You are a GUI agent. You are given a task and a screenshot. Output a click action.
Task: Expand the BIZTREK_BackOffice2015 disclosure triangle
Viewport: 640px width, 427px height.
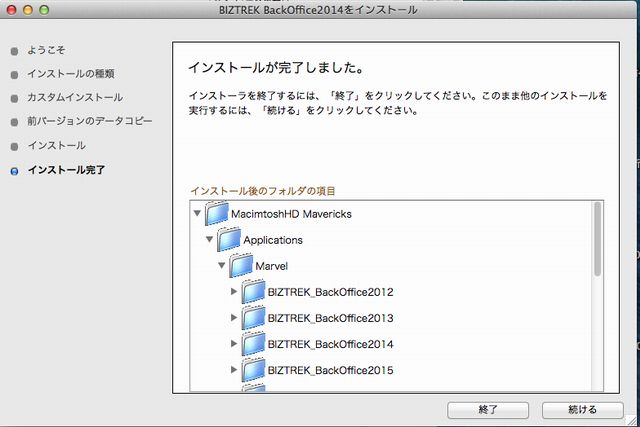234,370
